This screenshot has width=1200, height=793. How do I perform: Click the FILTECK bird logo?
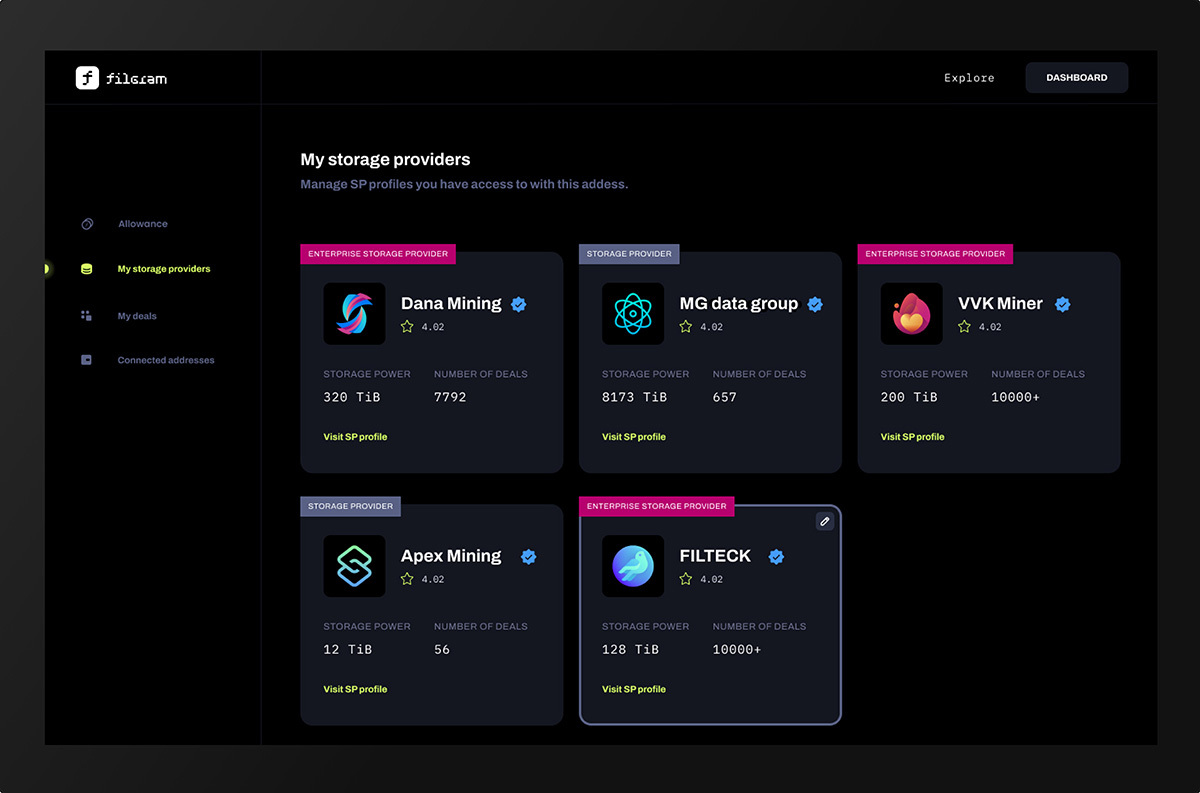click(633, 566)
